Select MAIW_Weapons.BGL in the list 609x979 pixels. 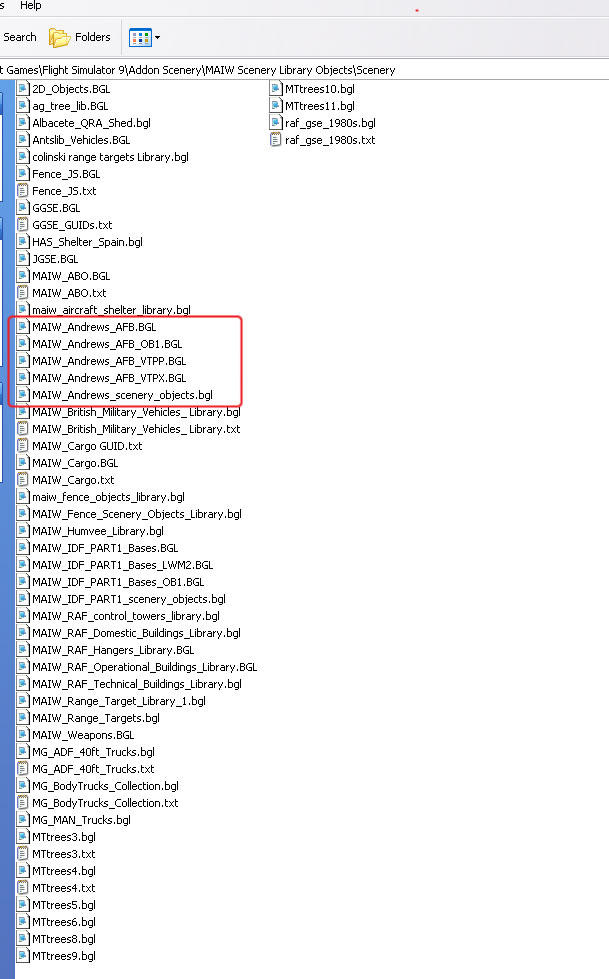coord(82,735)
